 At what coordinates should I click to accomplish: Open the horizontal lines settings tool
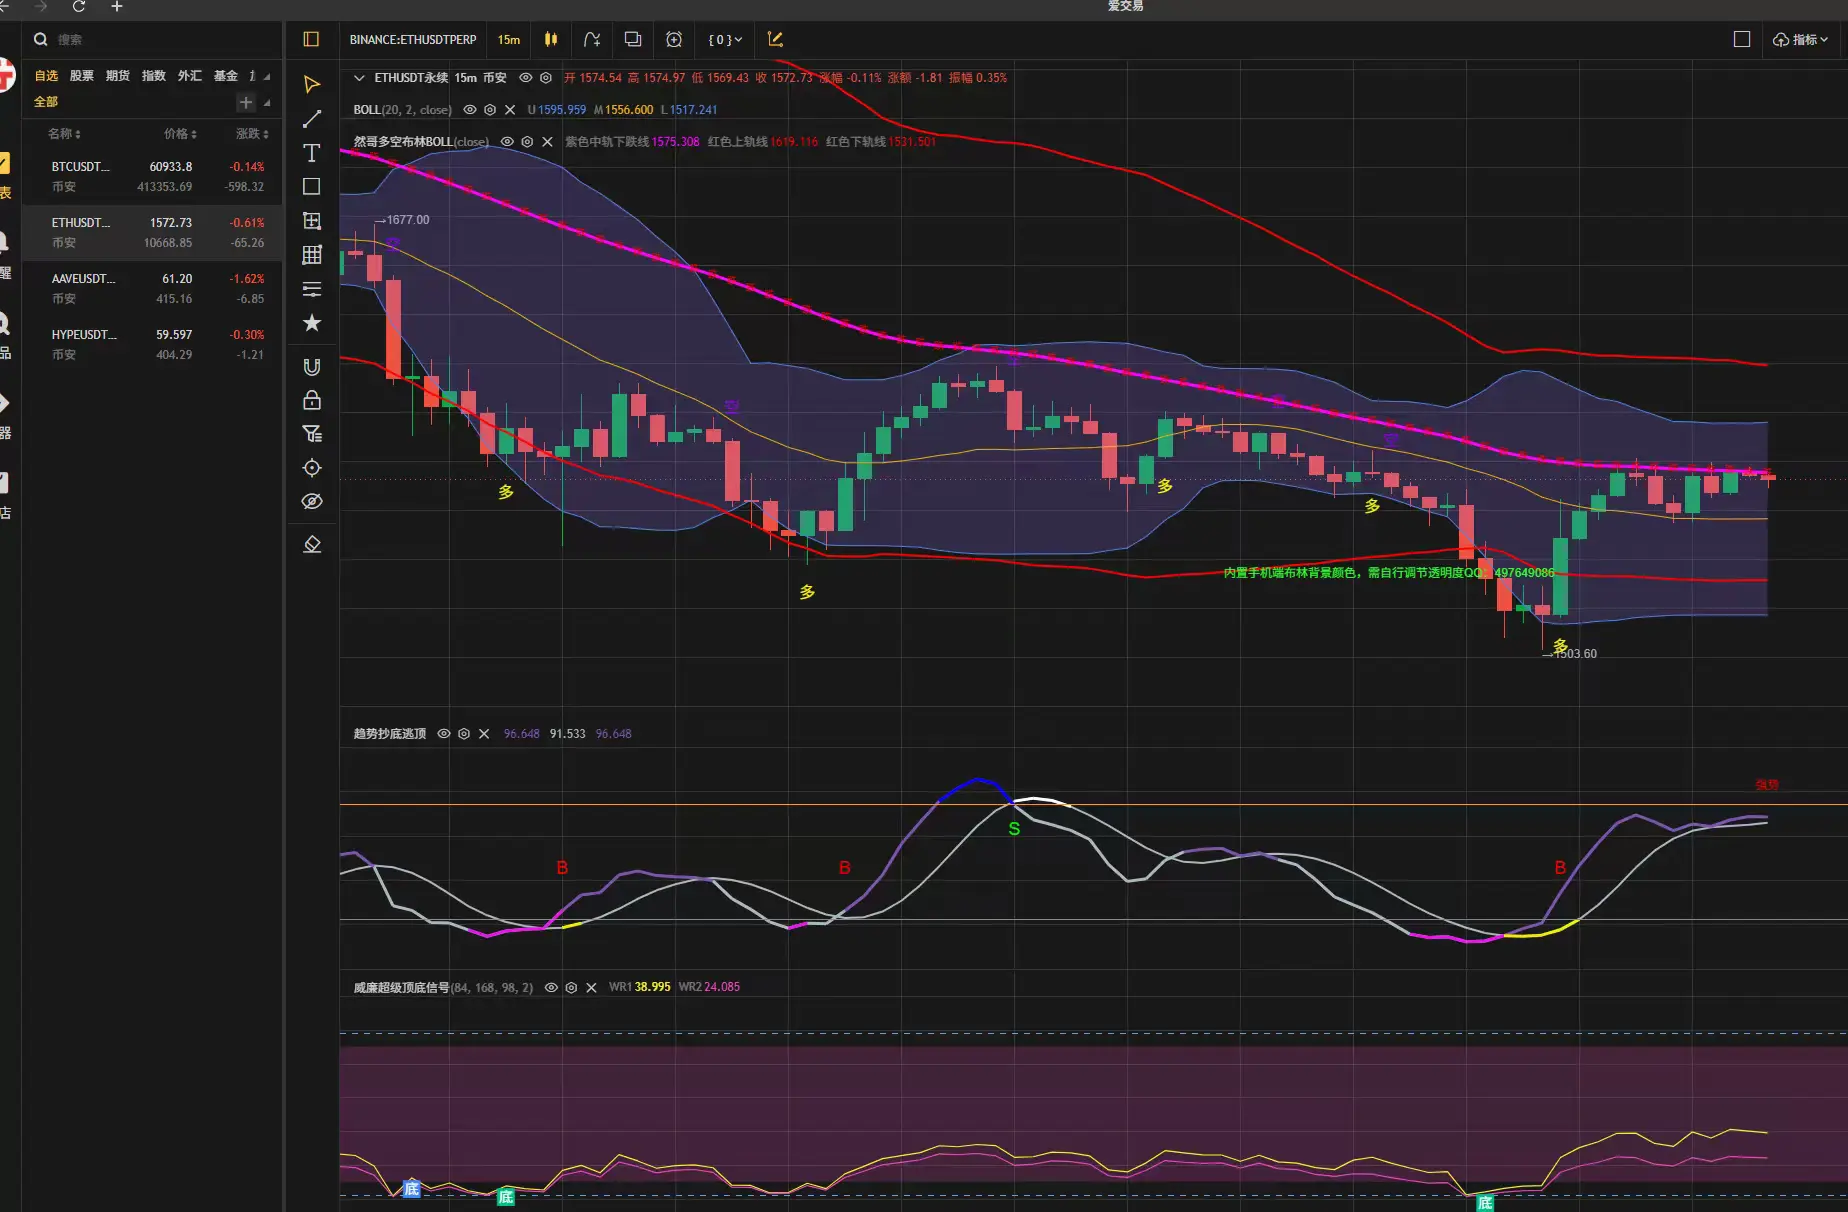pos(312,289)
